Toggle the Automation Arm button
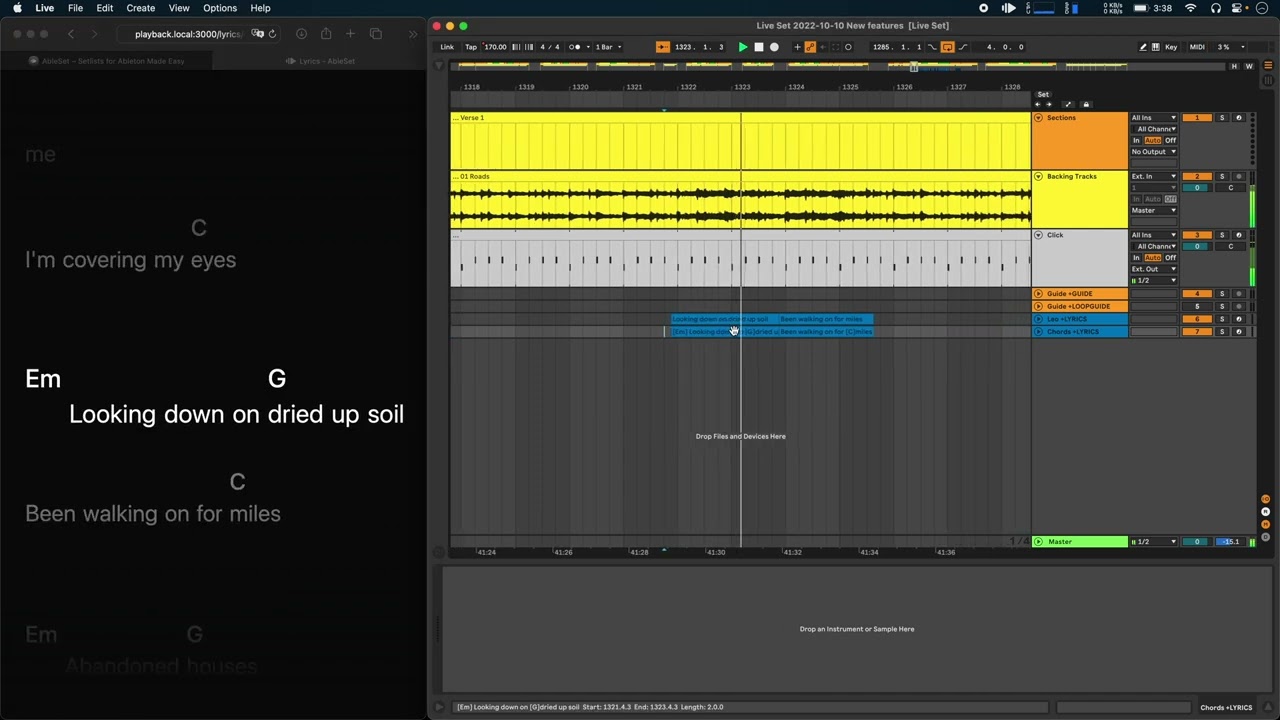Image resolution: width=1280 pixels, height=720 pixels. click(x=810, y=47)
